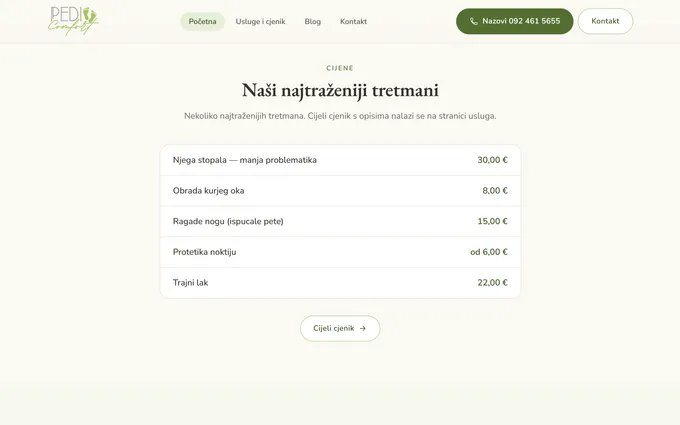
Task: Click the 8,00 € price
Action: [x=495, y=191]
